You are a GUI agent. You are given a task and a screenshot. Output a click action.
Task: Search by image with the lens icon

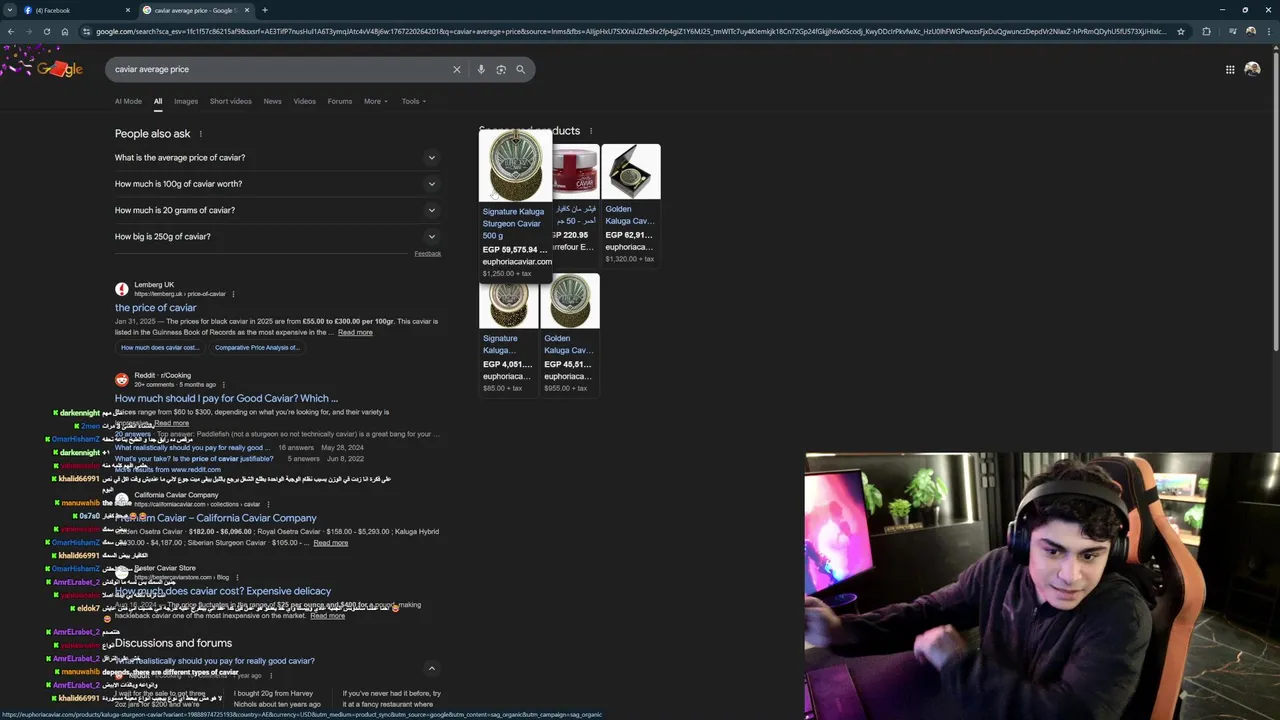(x=501, y=69)
